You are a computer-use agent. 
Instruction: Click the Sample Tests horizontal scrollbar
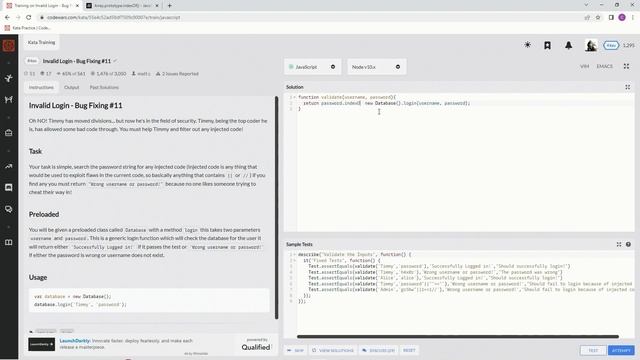[458, 337]
